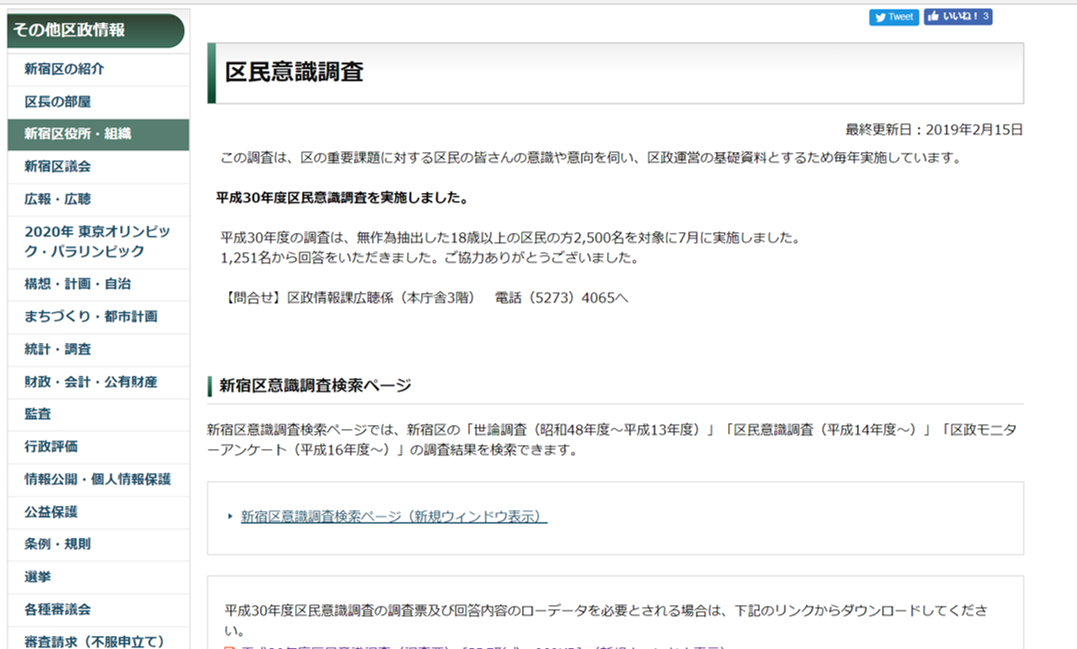Click the Facebook いいね! like button
Image resolution: width=1077 pixels, height=649 pixels.
[957, 16]
